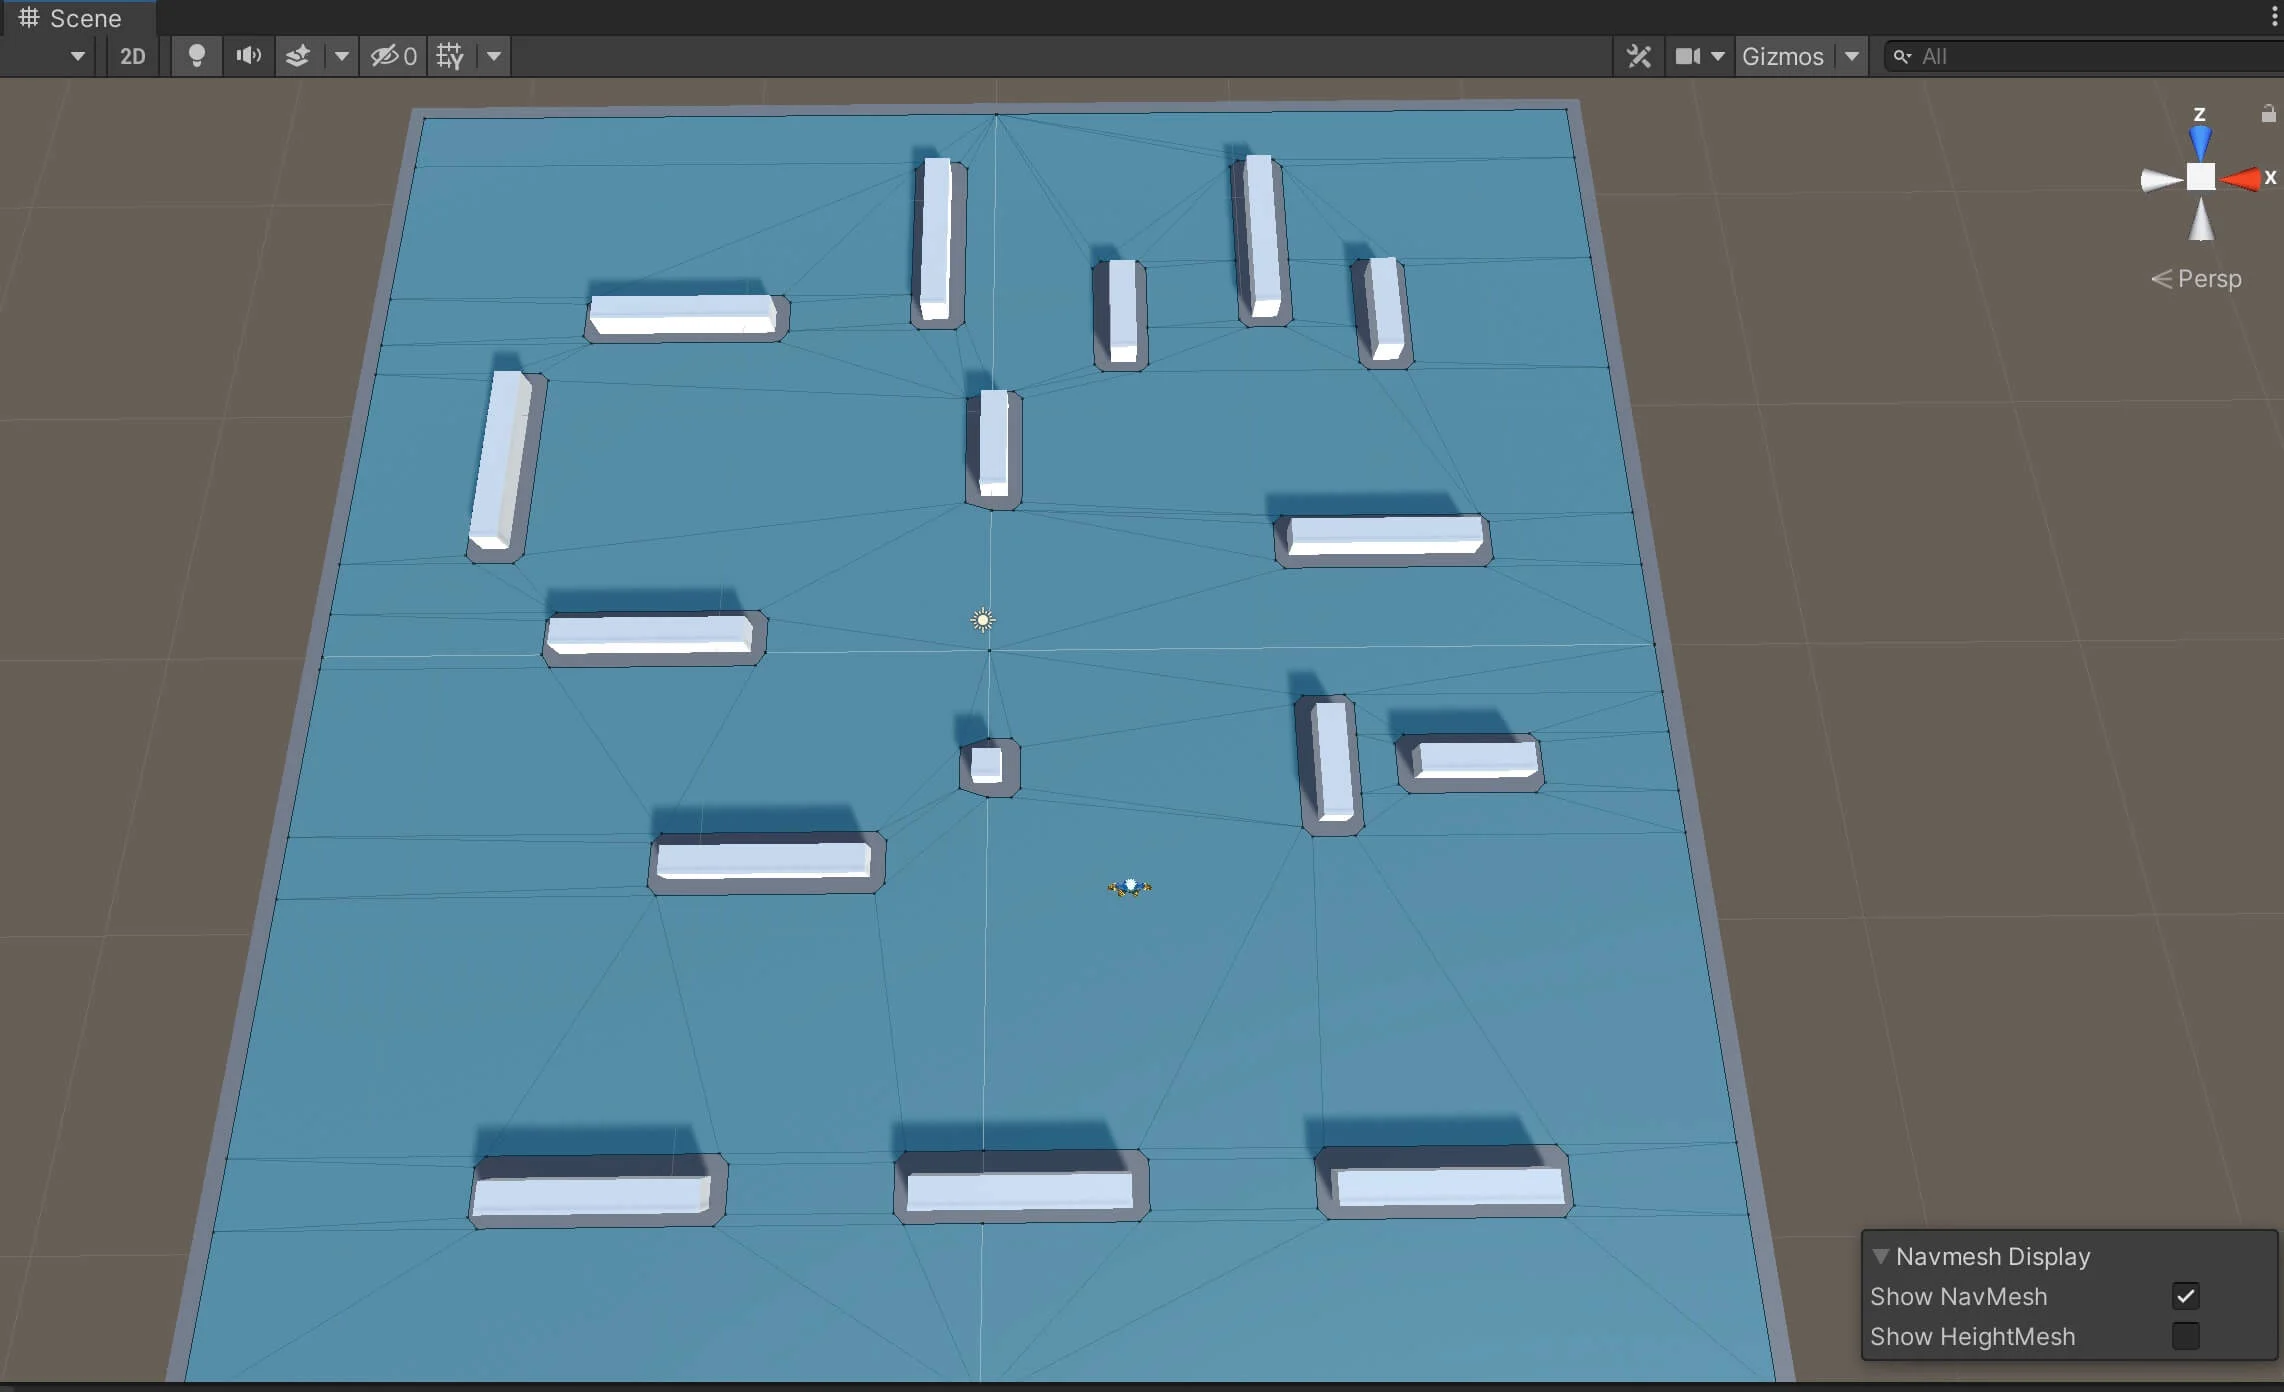The height and width of the screenshot is (1392, 2284).
Task: Toggle hidden objects visibility eye icon
Action: pos(393,56)
